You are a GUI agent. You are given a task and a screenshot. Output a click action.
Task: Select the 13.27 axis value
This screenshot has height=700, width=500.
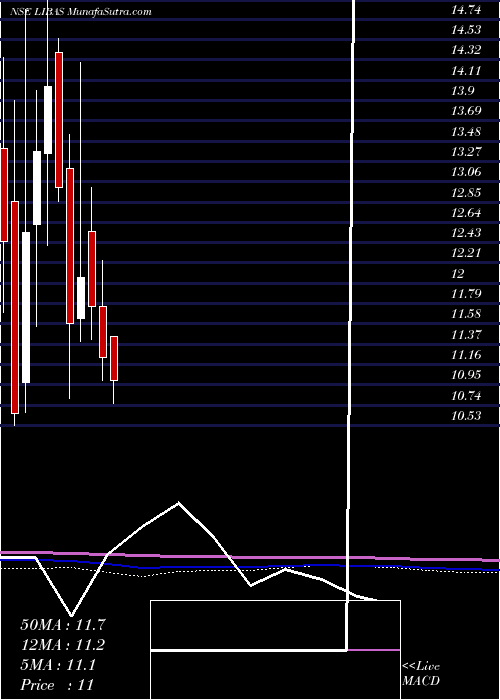click(466, 151)
